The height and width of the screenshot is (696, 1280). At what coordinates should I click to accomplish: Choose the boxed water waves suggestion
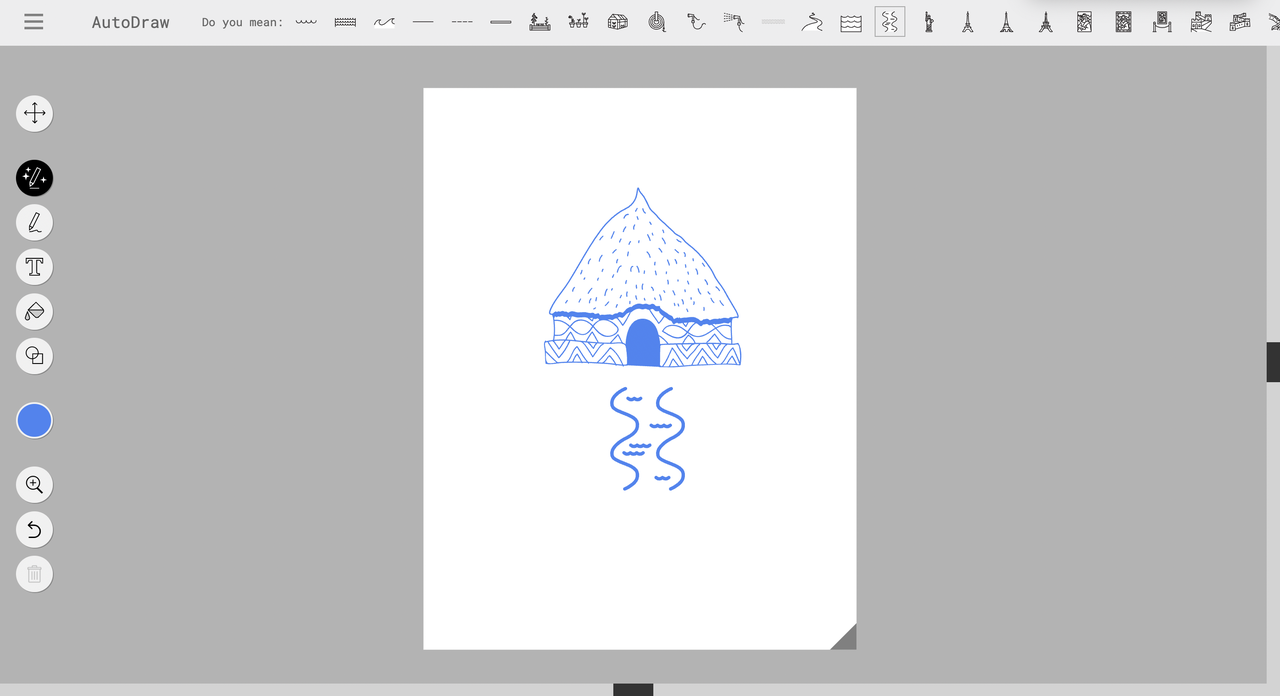[851, 21]
